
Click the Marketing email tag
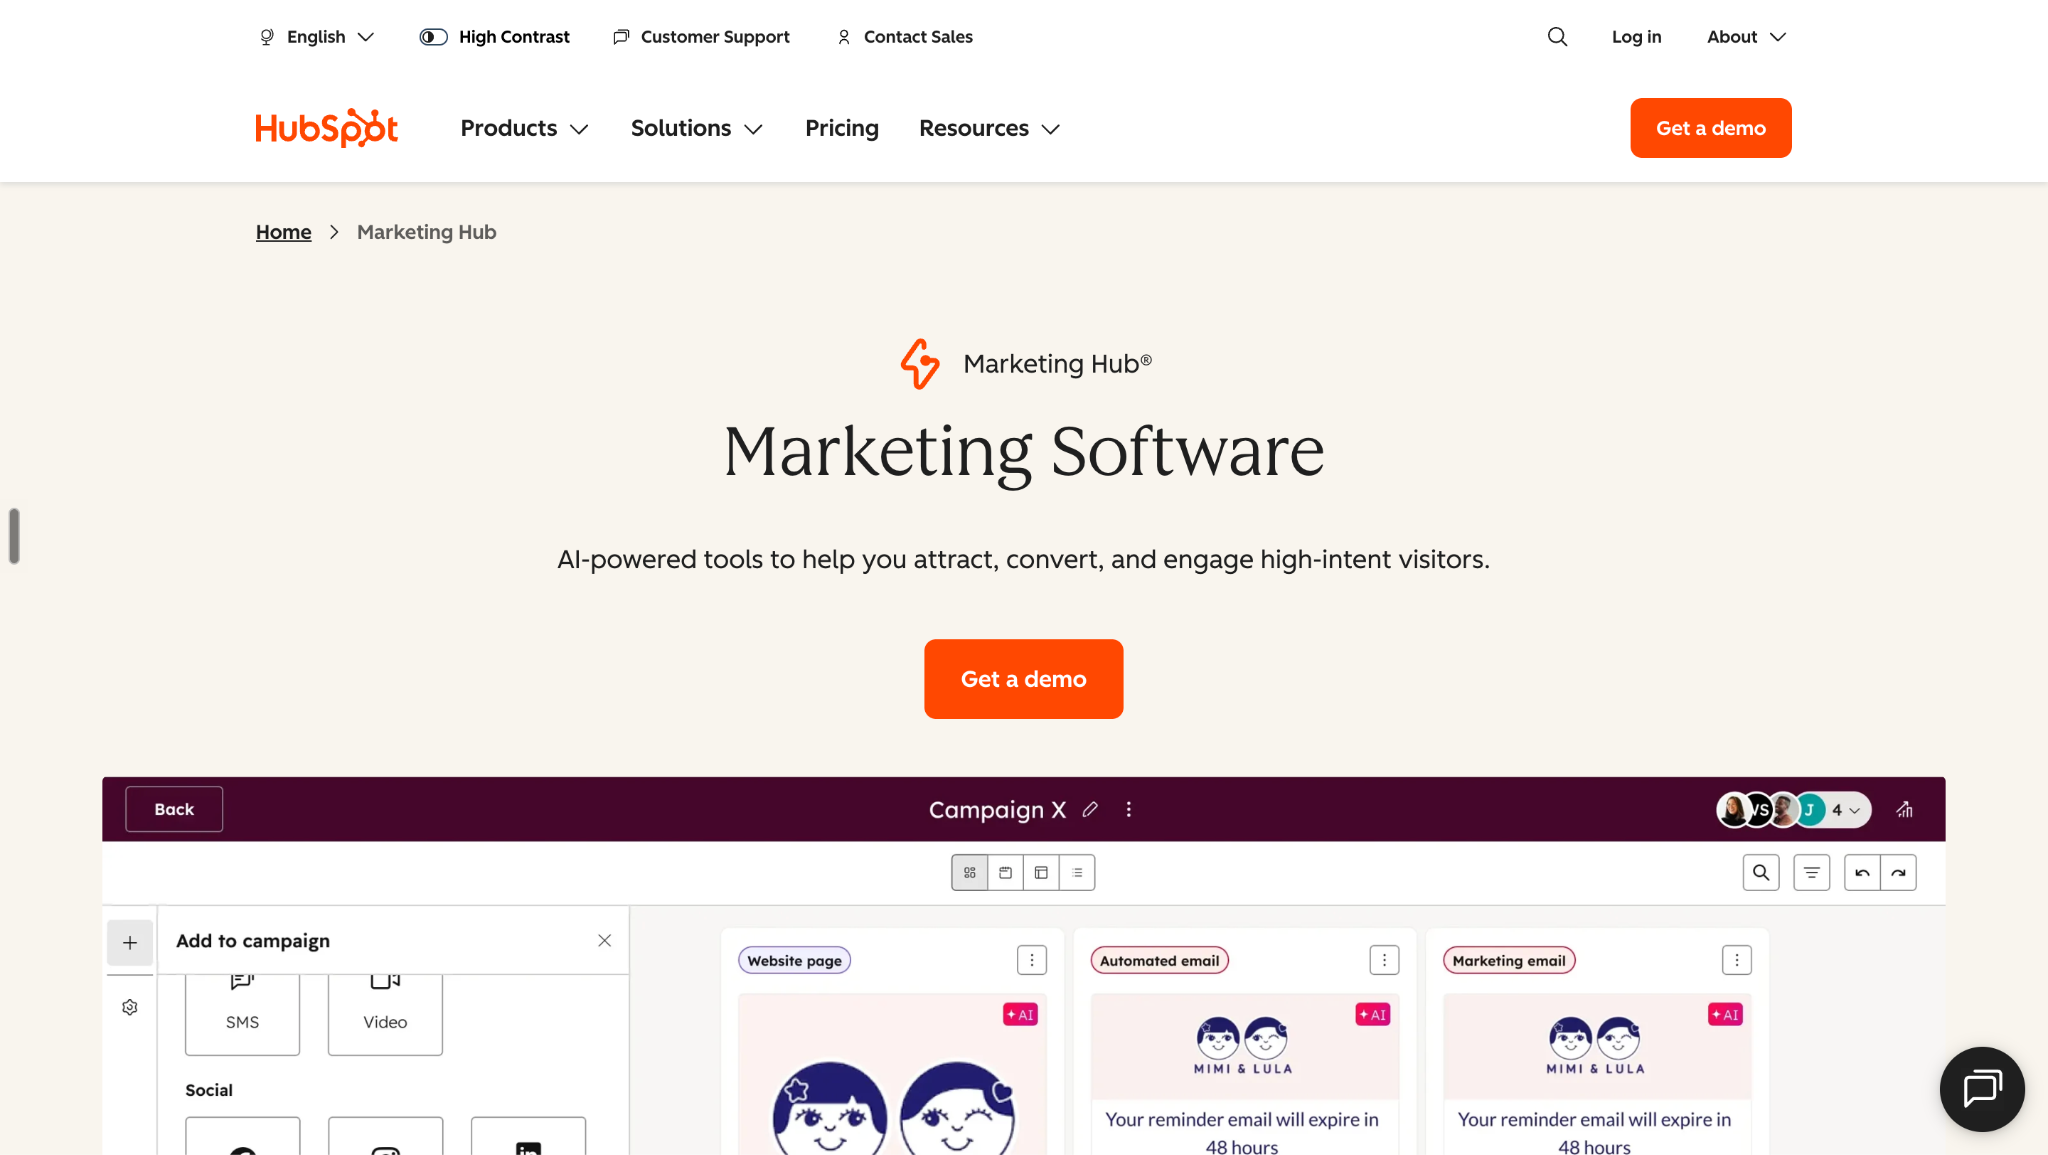click(1509, 961)
